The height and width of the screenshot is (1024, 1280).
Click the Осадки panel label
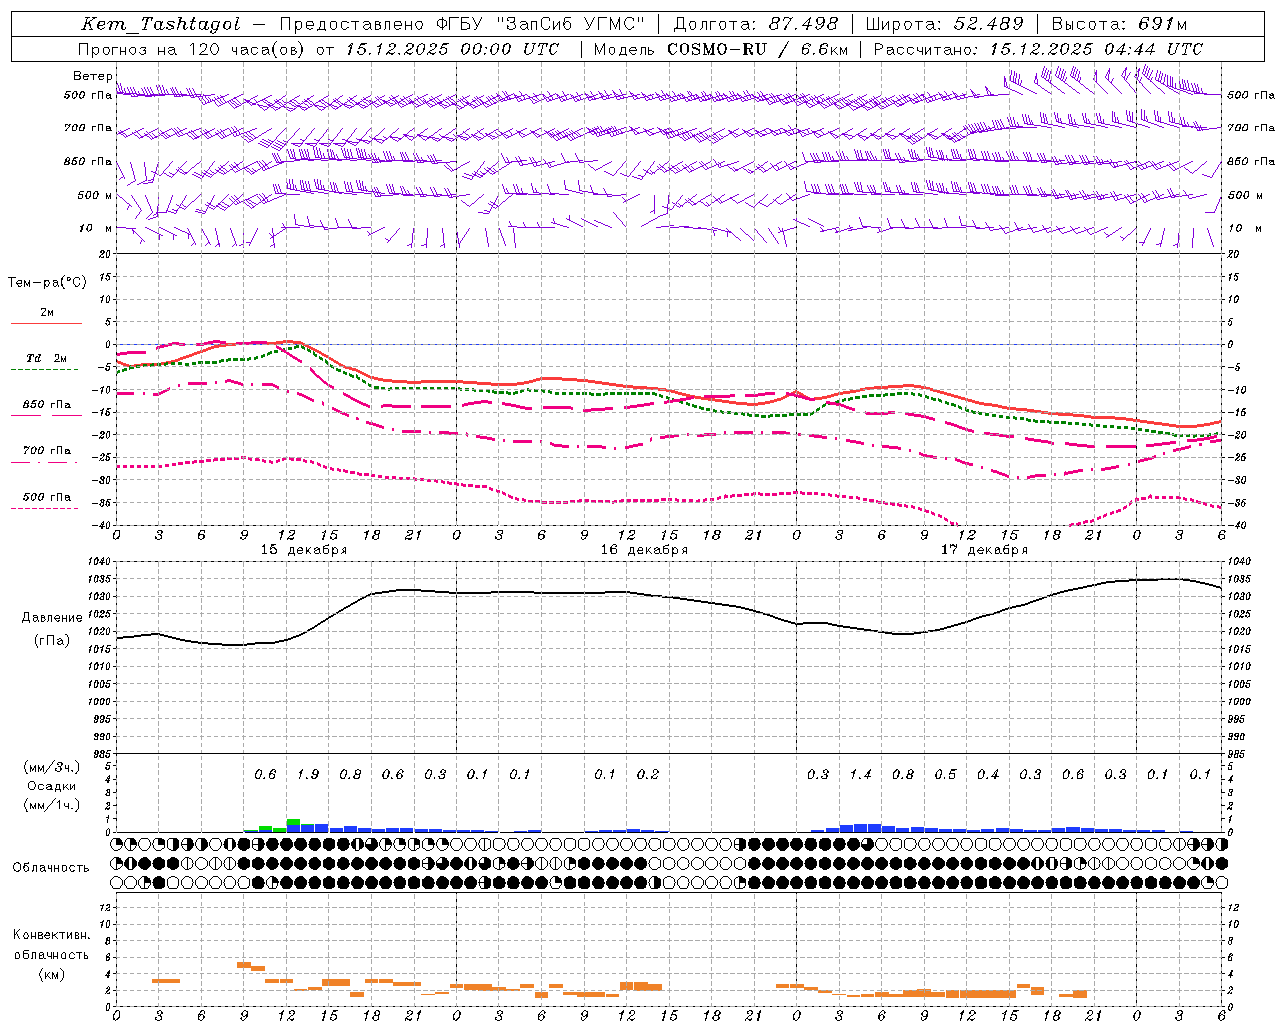coord(52,786)
